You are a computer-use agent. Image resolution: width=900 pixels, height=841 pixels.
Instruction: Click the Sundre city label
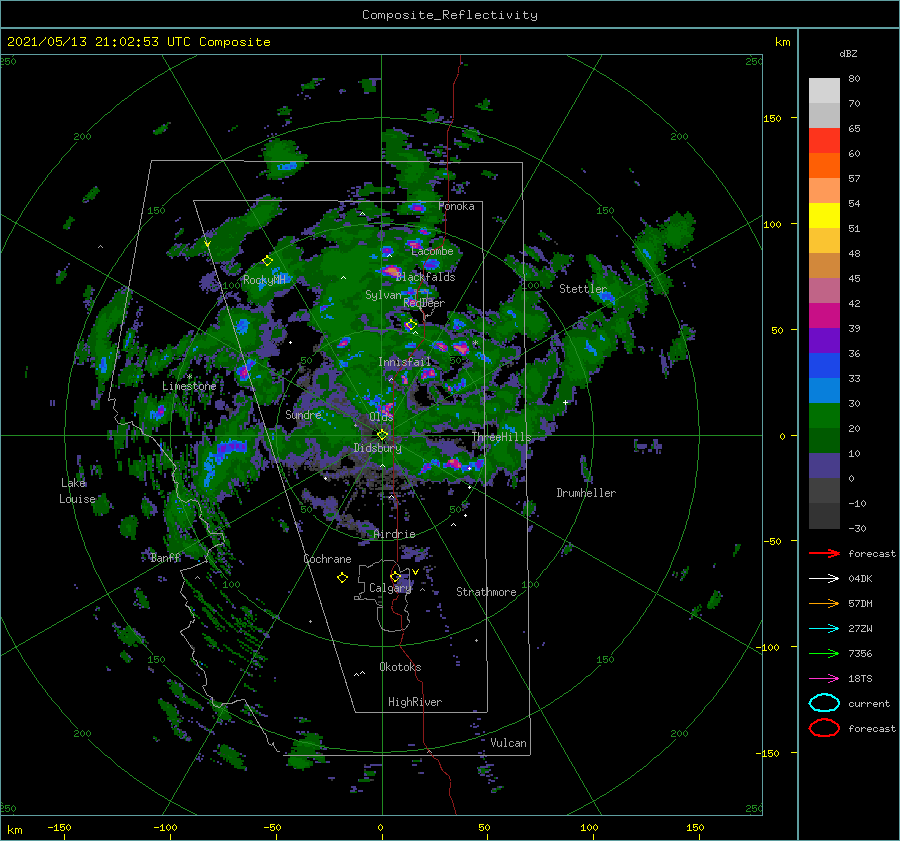coord(303,414)
